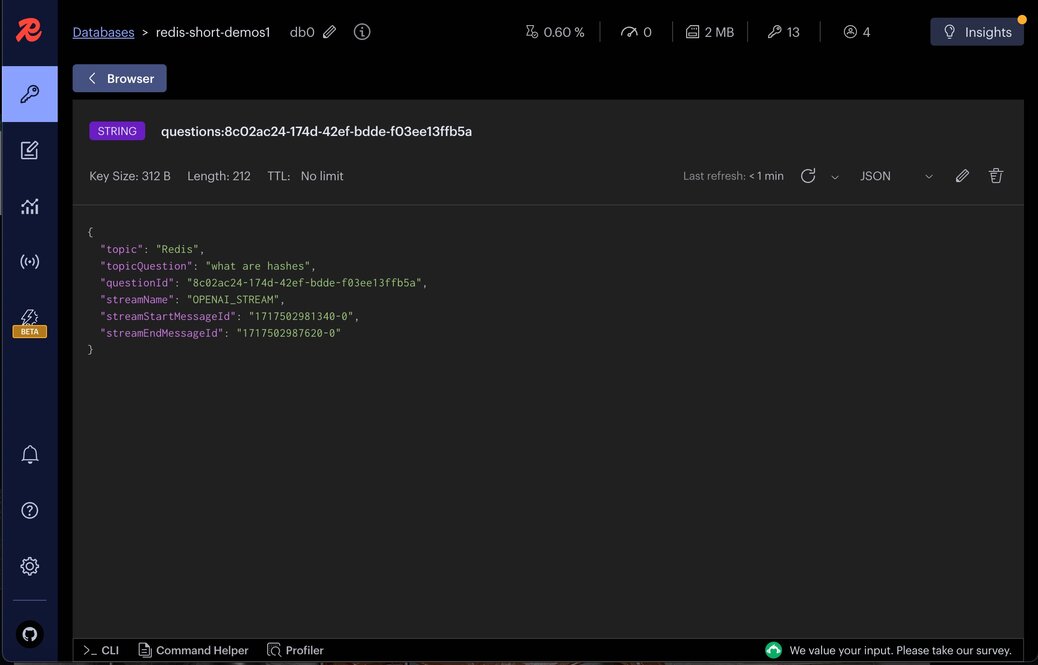This screenshot has height=665, width=1038.
Task: Open RedisInsight settings gear
Action: [29, 565]
